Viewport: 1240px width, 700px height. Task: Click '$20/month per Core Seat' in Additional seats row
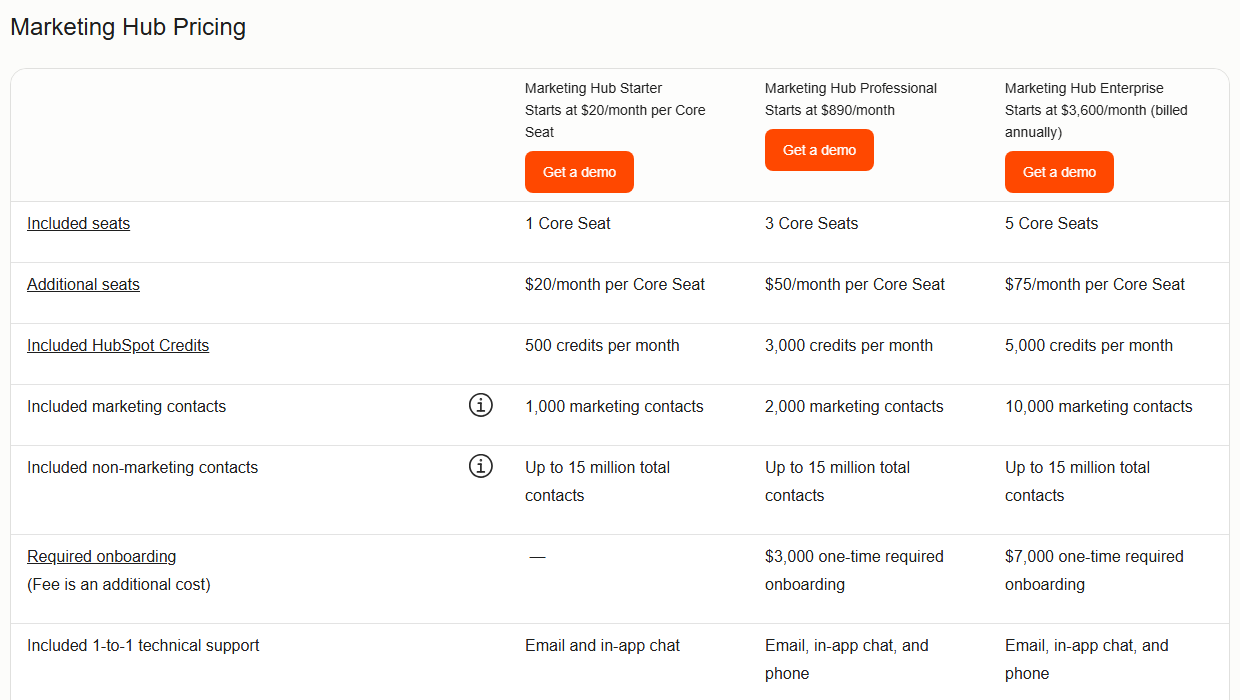pyautogui.click(x=615, y=285)
